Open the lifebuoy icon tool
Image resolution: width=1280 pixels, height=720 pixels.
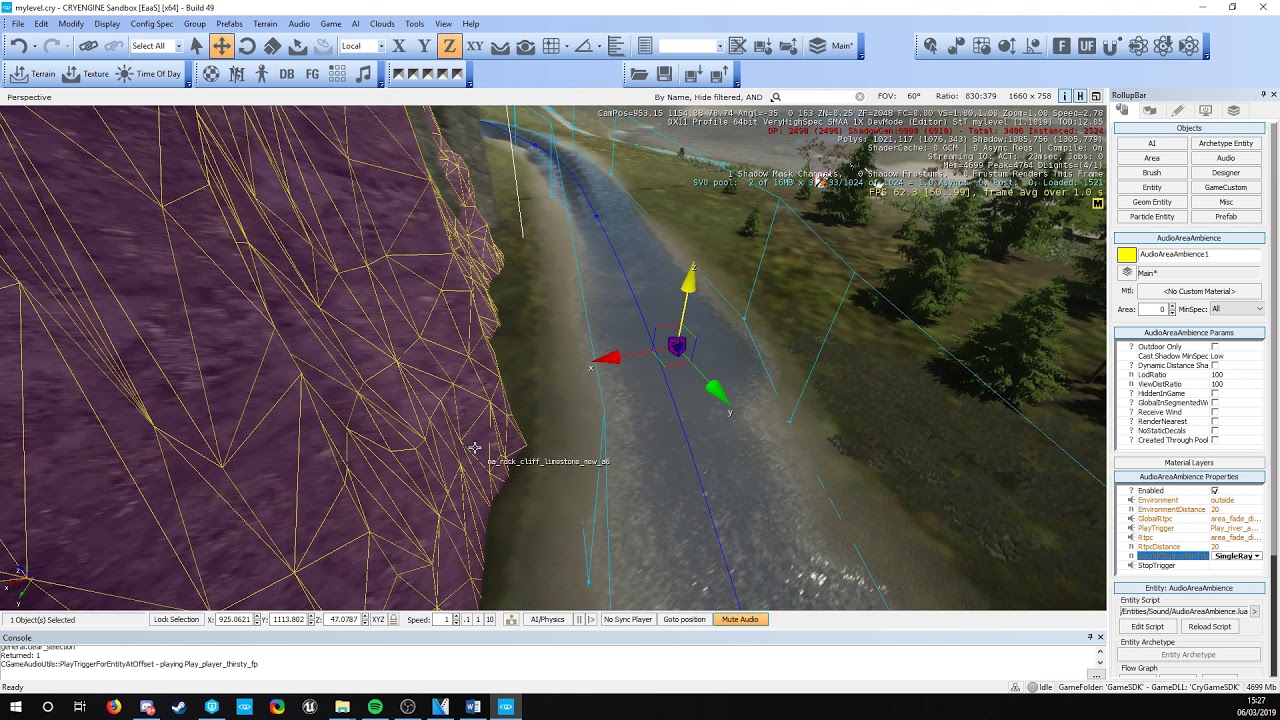click(211, 74)
